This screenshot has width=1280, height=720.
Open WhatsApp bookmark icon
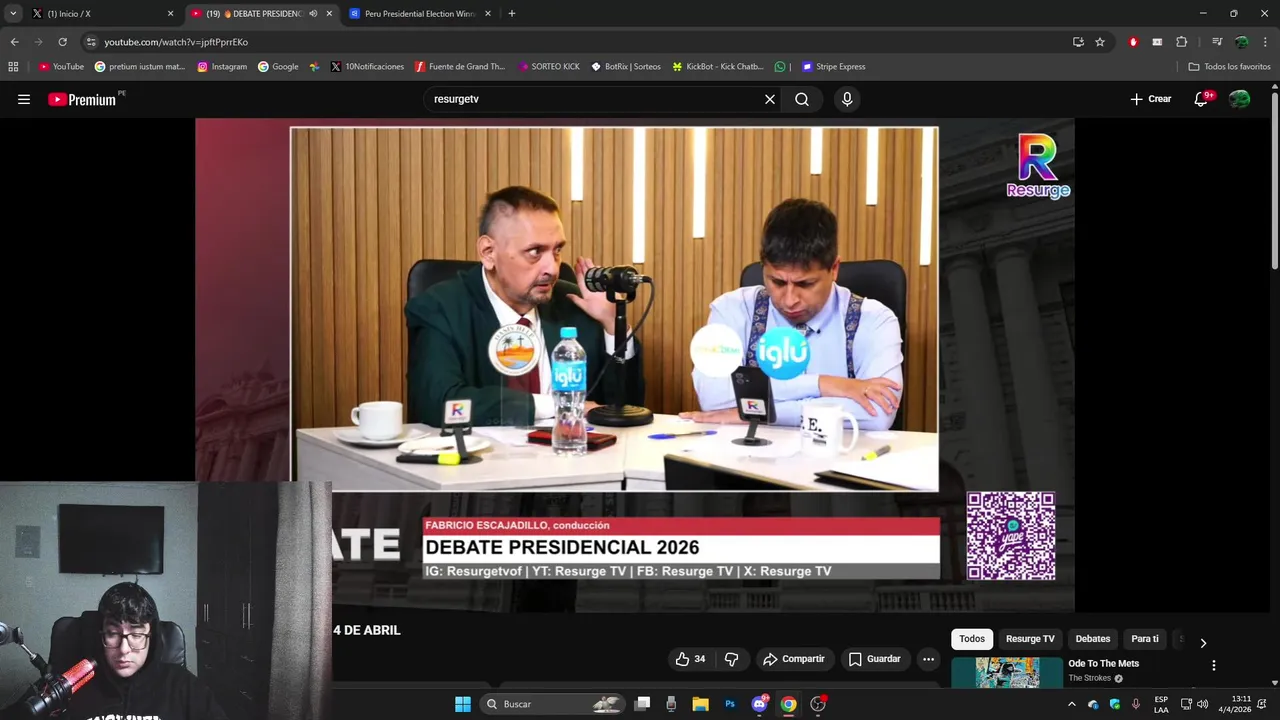click(780, 67)
